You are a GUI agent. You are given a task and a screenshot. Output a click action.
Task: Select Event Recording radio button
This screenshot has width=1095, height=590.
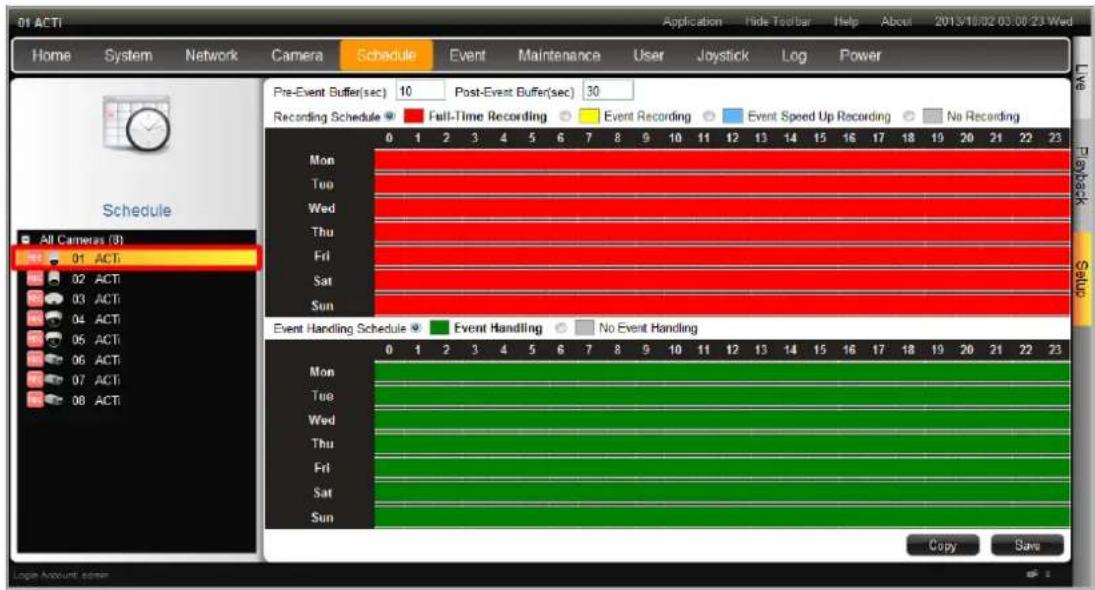coord(565,116)
